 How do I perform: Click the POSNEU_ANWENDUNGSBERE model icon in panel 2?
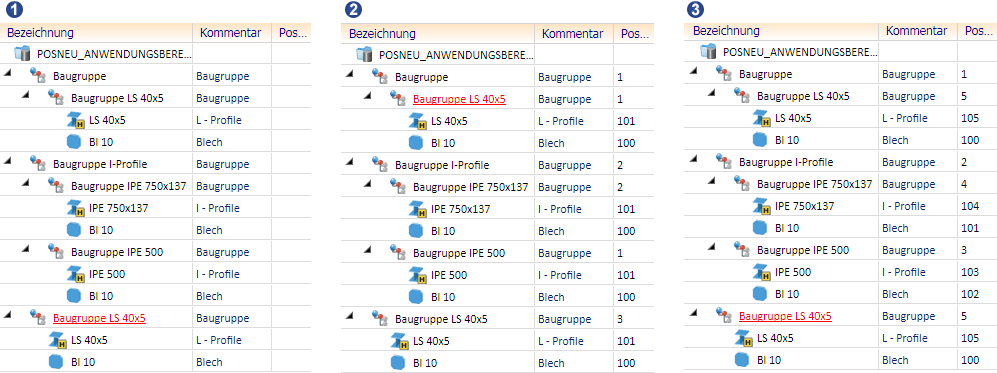tap(365, 55)
